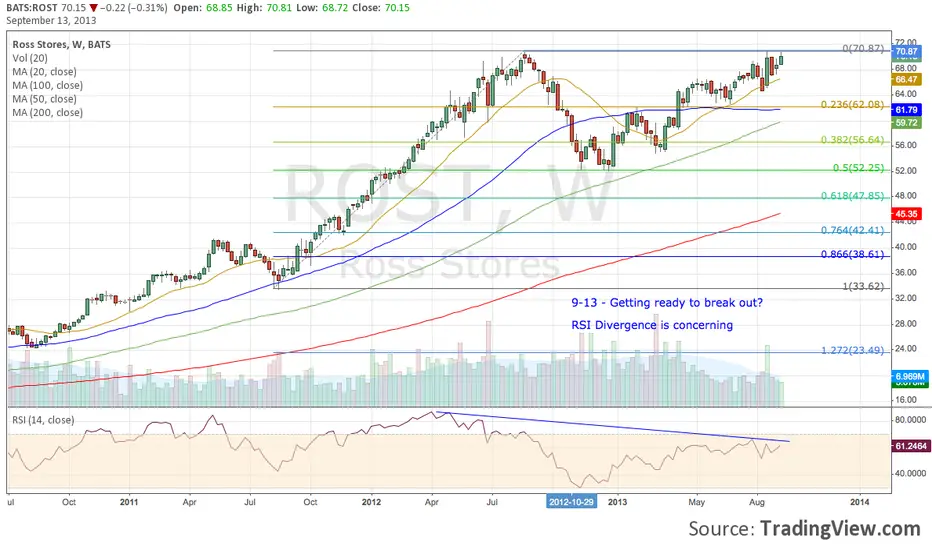Click the 1(33.62) Fibonacci level label
Image resolution: width=932 pixels, height=550 pixels.
863,287
